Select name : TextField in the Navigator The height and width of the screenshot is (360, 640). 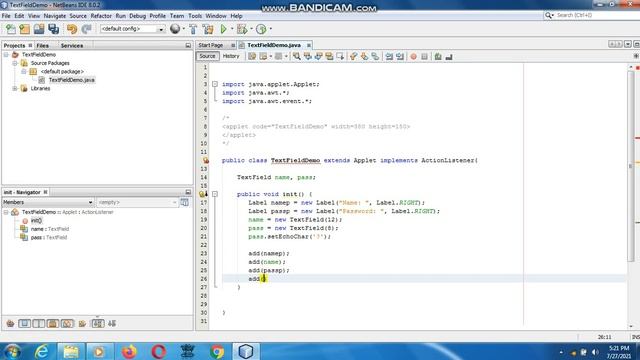pyautogui.click(x=50, y=229)
